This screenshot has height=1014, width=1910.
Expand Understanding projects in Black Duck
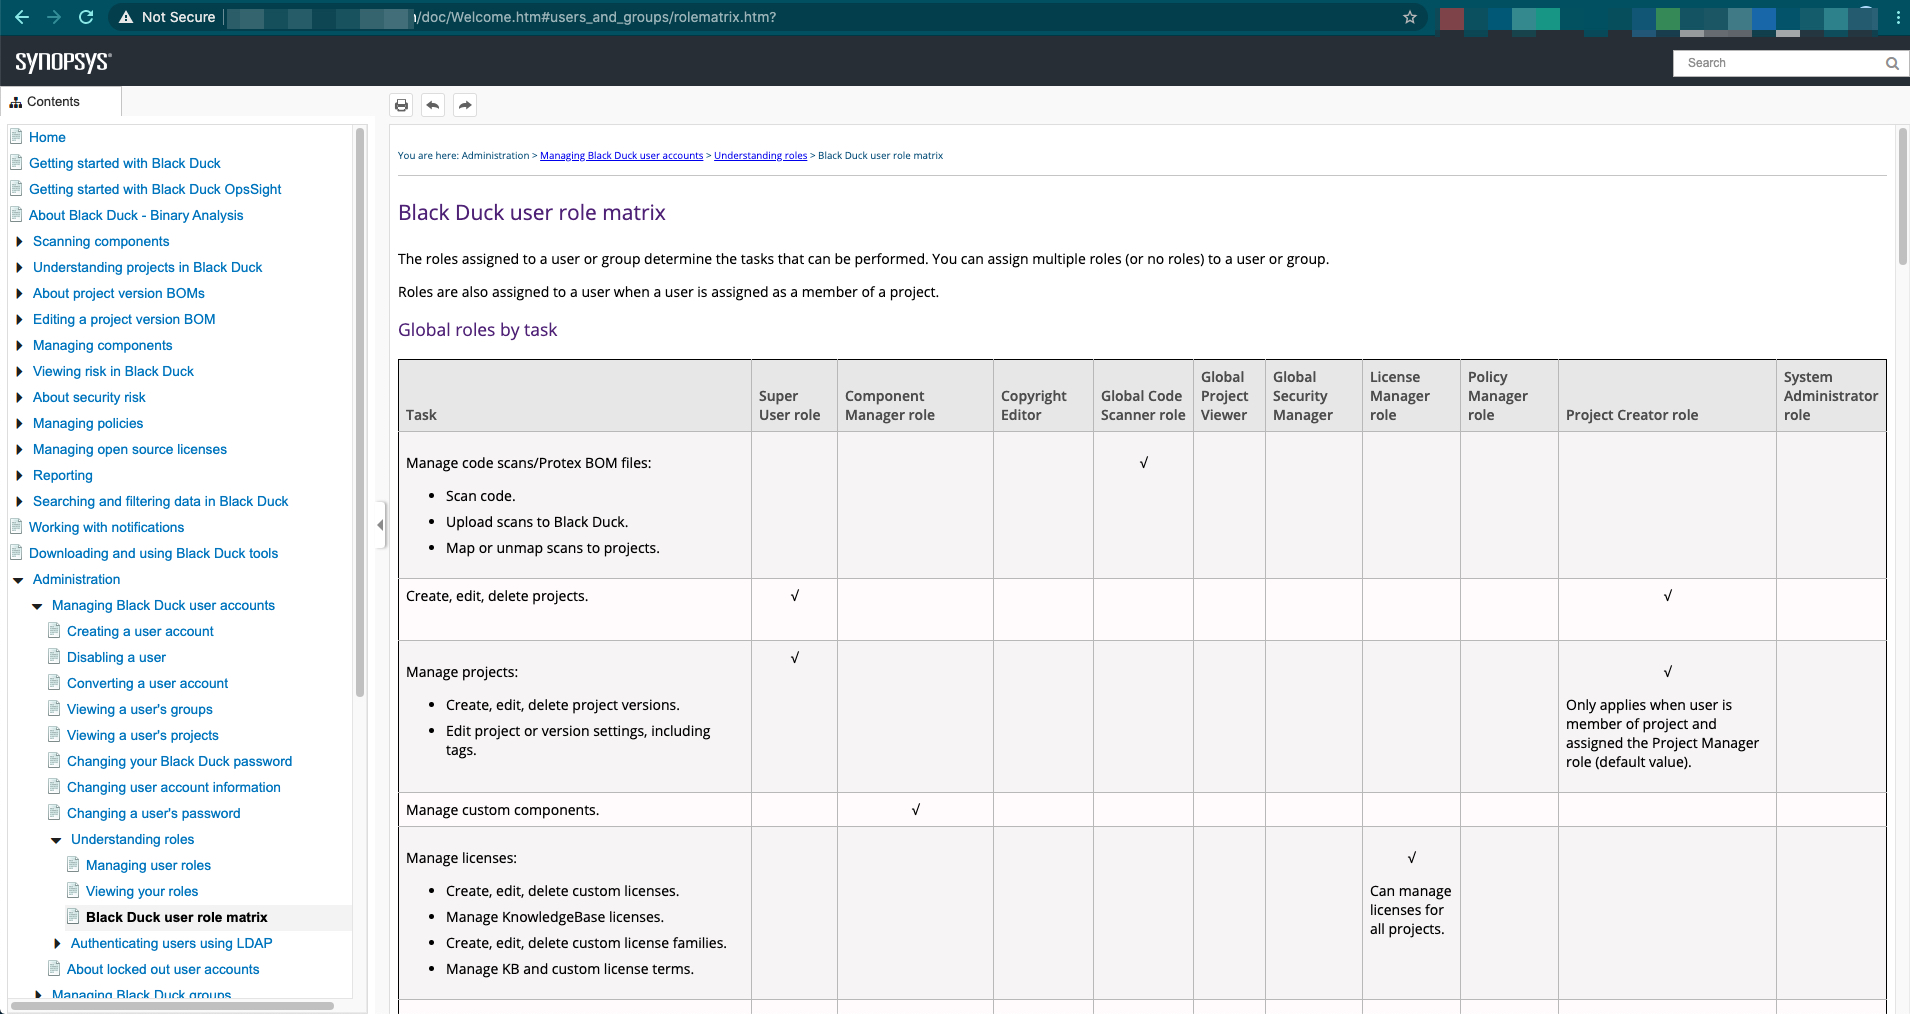point(19,267)
